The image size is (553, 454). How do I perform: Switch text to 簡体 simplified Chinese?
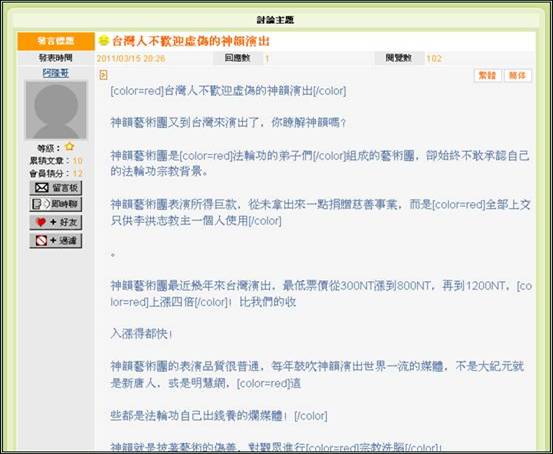(517, 75)
